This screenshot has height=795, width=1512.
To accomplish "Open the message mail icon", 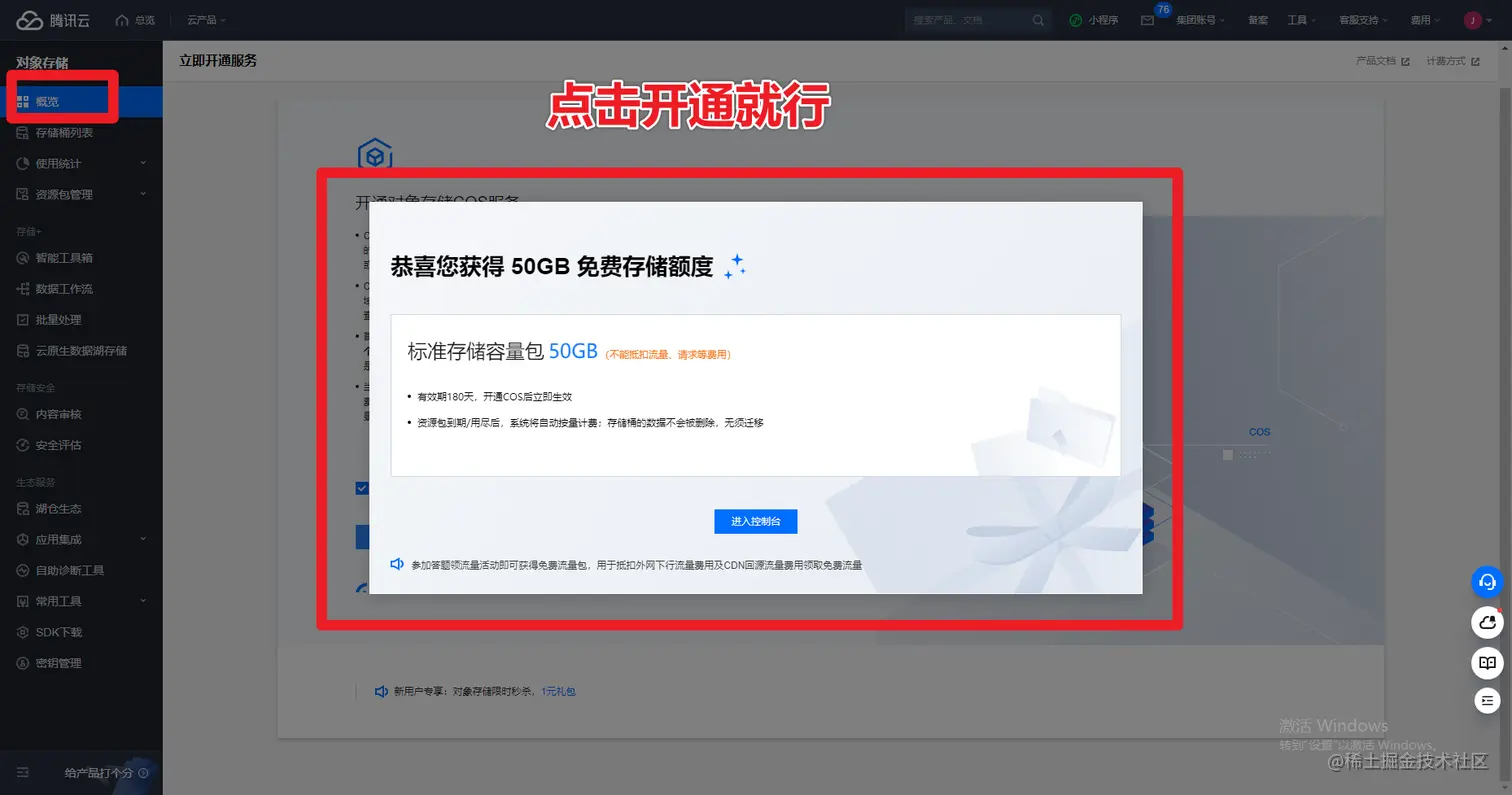I will (1147, 20).
